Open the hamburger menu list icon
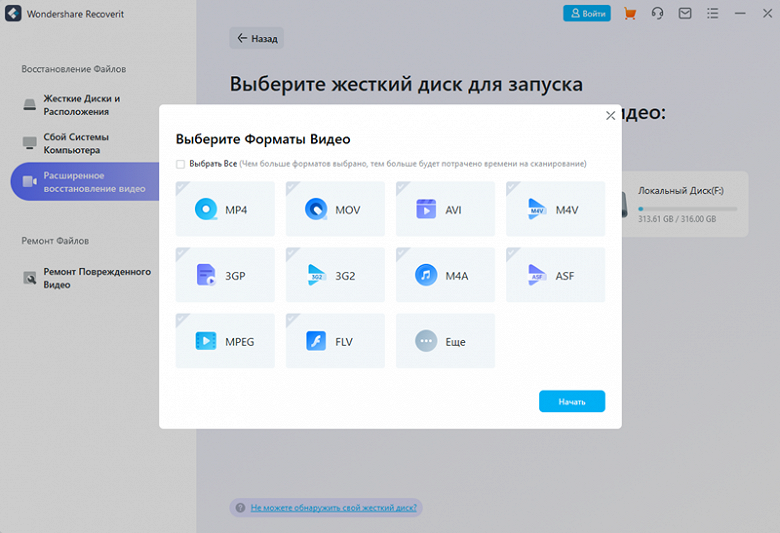The image size is (780, 533). pyautogui.click(x=712, y=13)
